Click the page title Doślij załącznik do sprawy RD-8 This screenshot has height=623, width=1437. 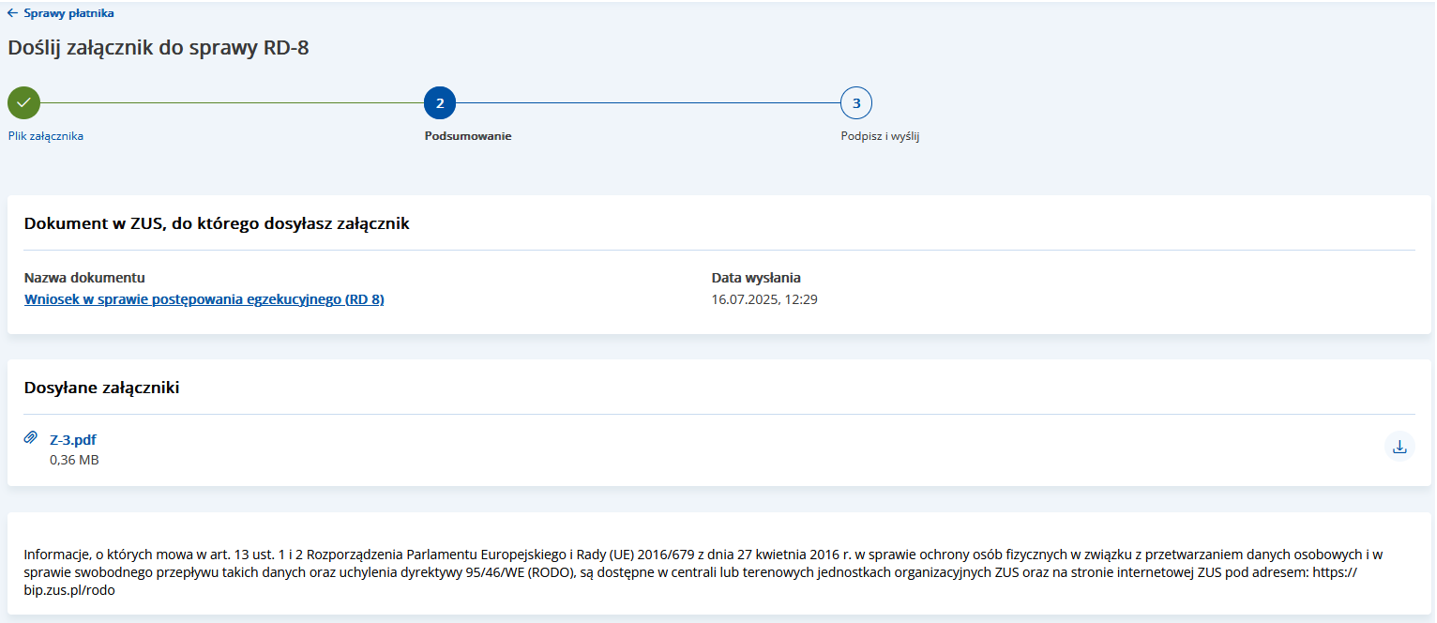158,48
